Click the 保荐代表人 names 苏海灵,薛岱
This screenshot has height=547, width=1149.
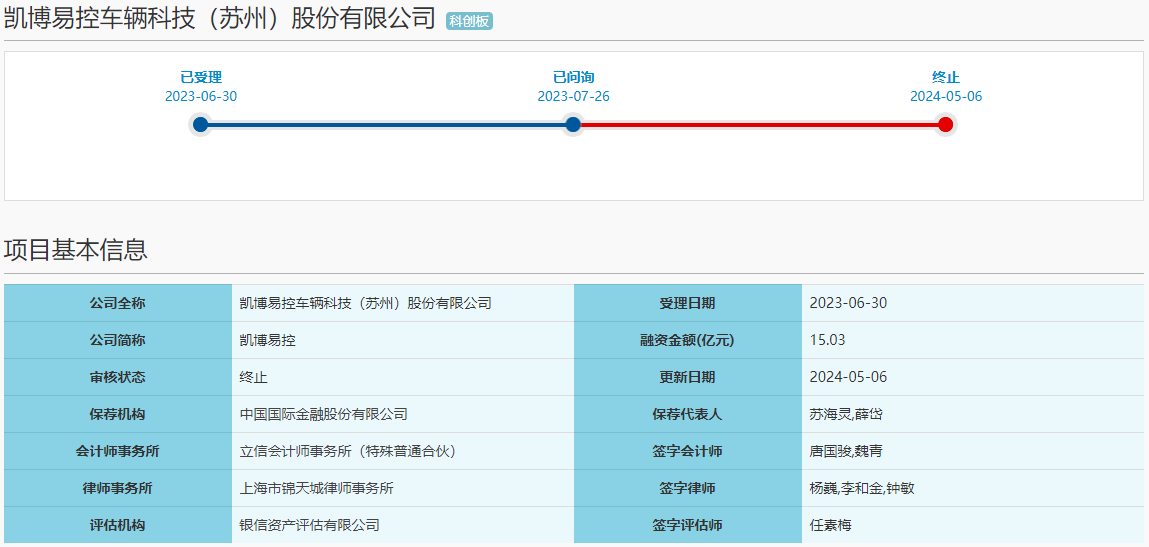[846, 414]
